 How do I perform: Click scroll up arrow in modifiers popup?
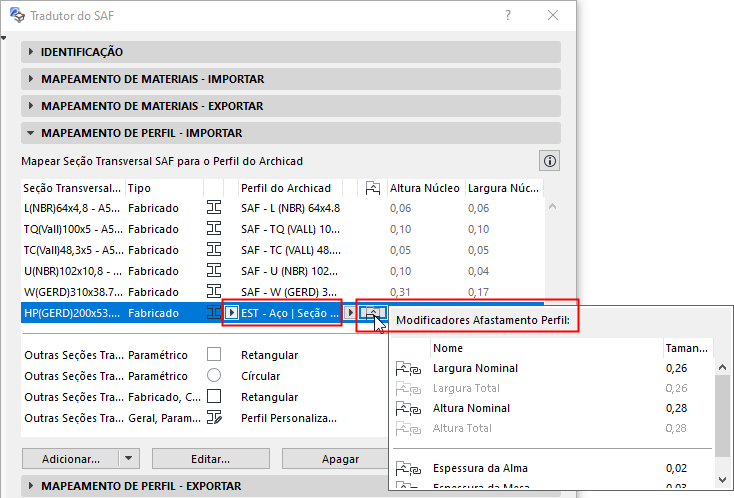(x=722, y=368)
